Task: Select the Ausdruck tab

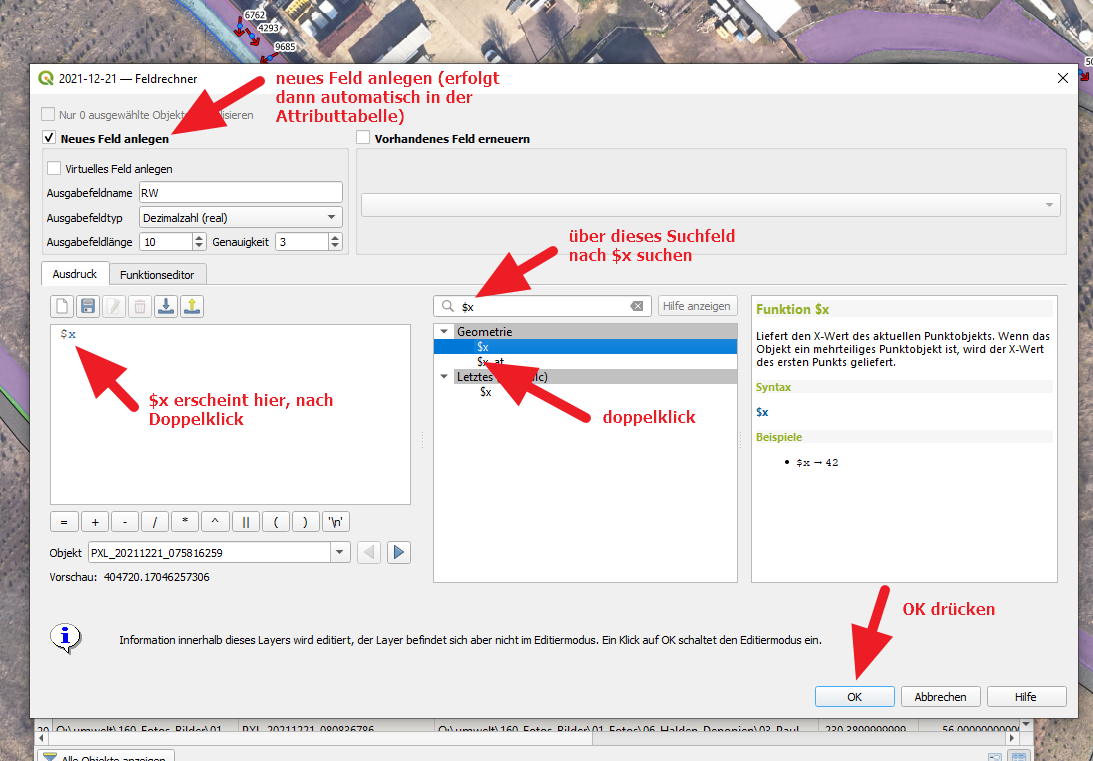Action: pos(74,274)
